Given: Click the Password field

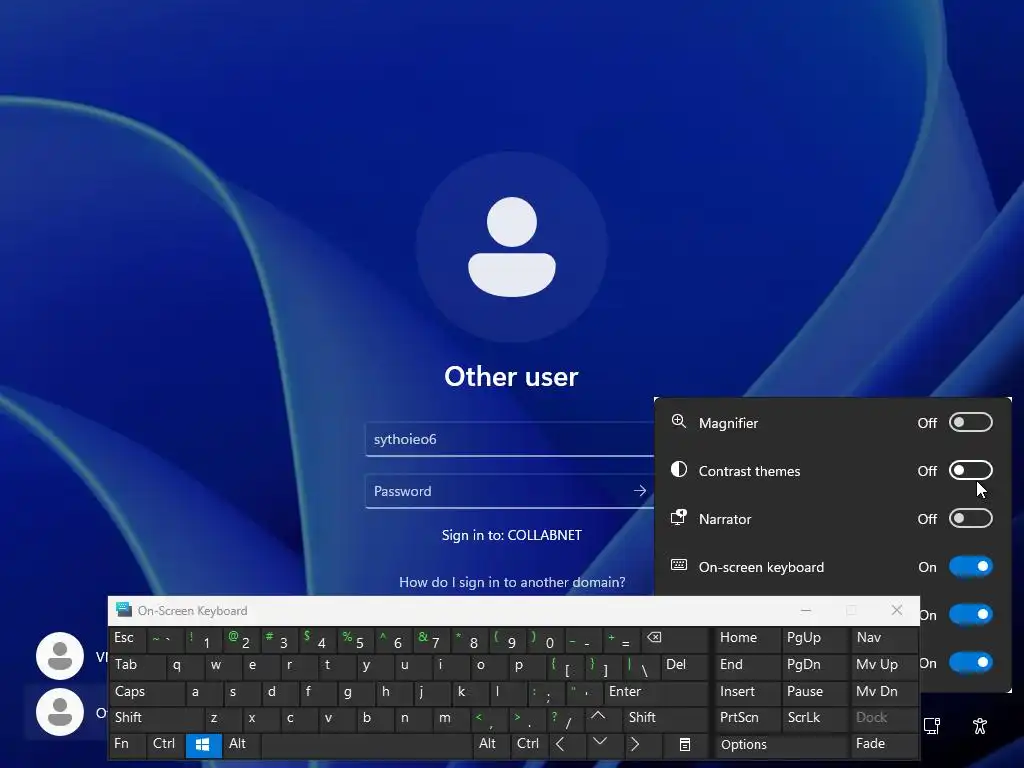Looking at the screenshot, I should [509, 491].
